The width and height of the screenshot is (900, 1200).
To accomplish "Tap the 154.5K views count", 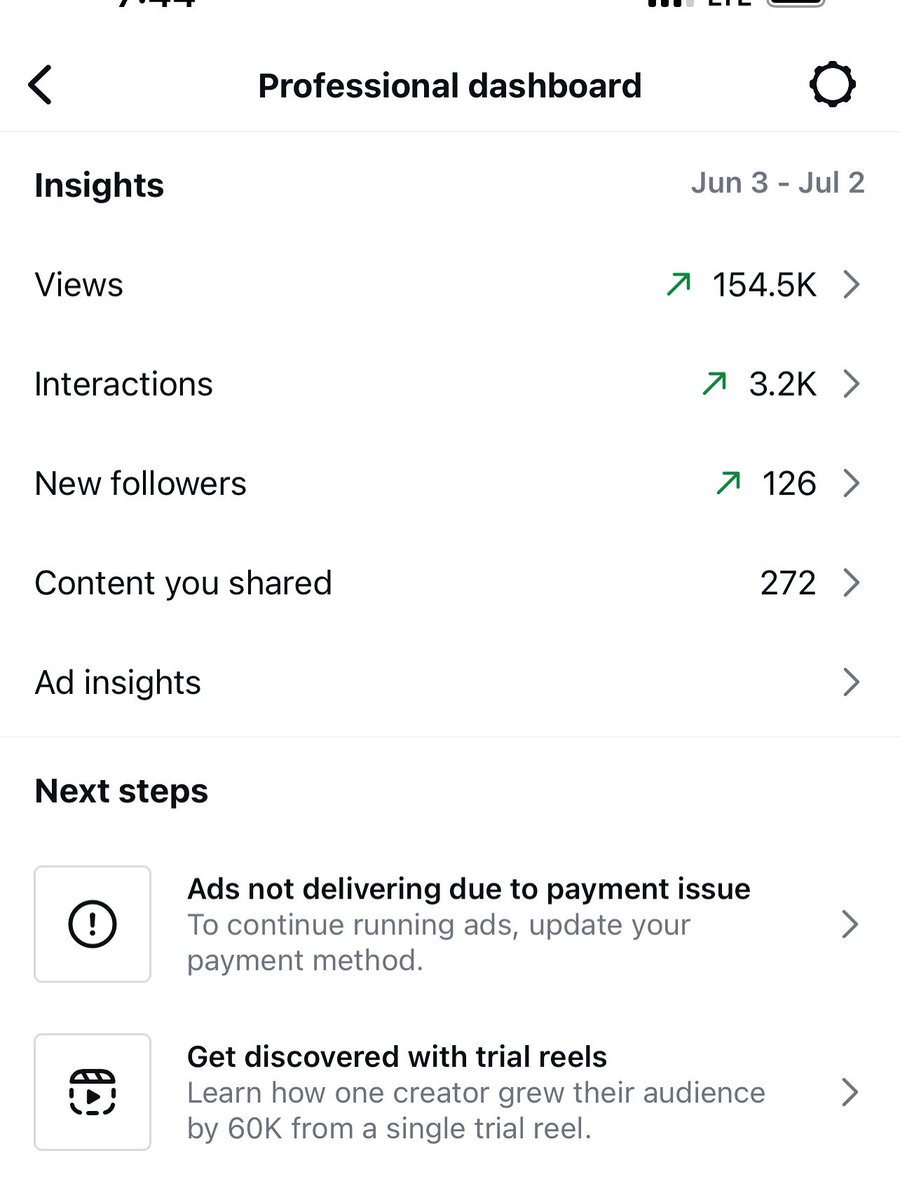I will pos(764,285).
